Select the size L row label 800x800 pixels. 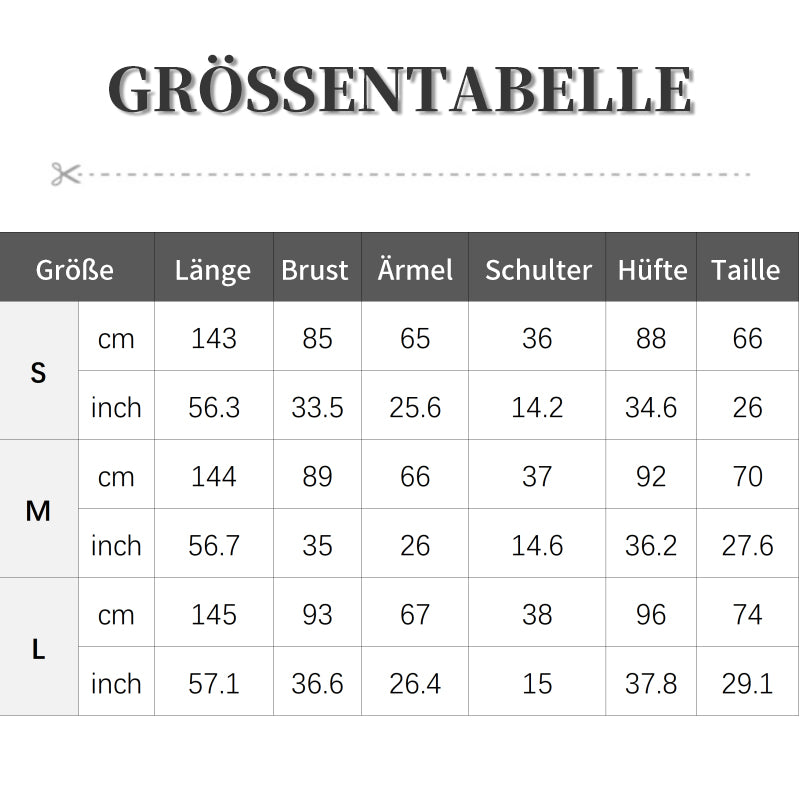pyautogui.click(x=38, y=649)
